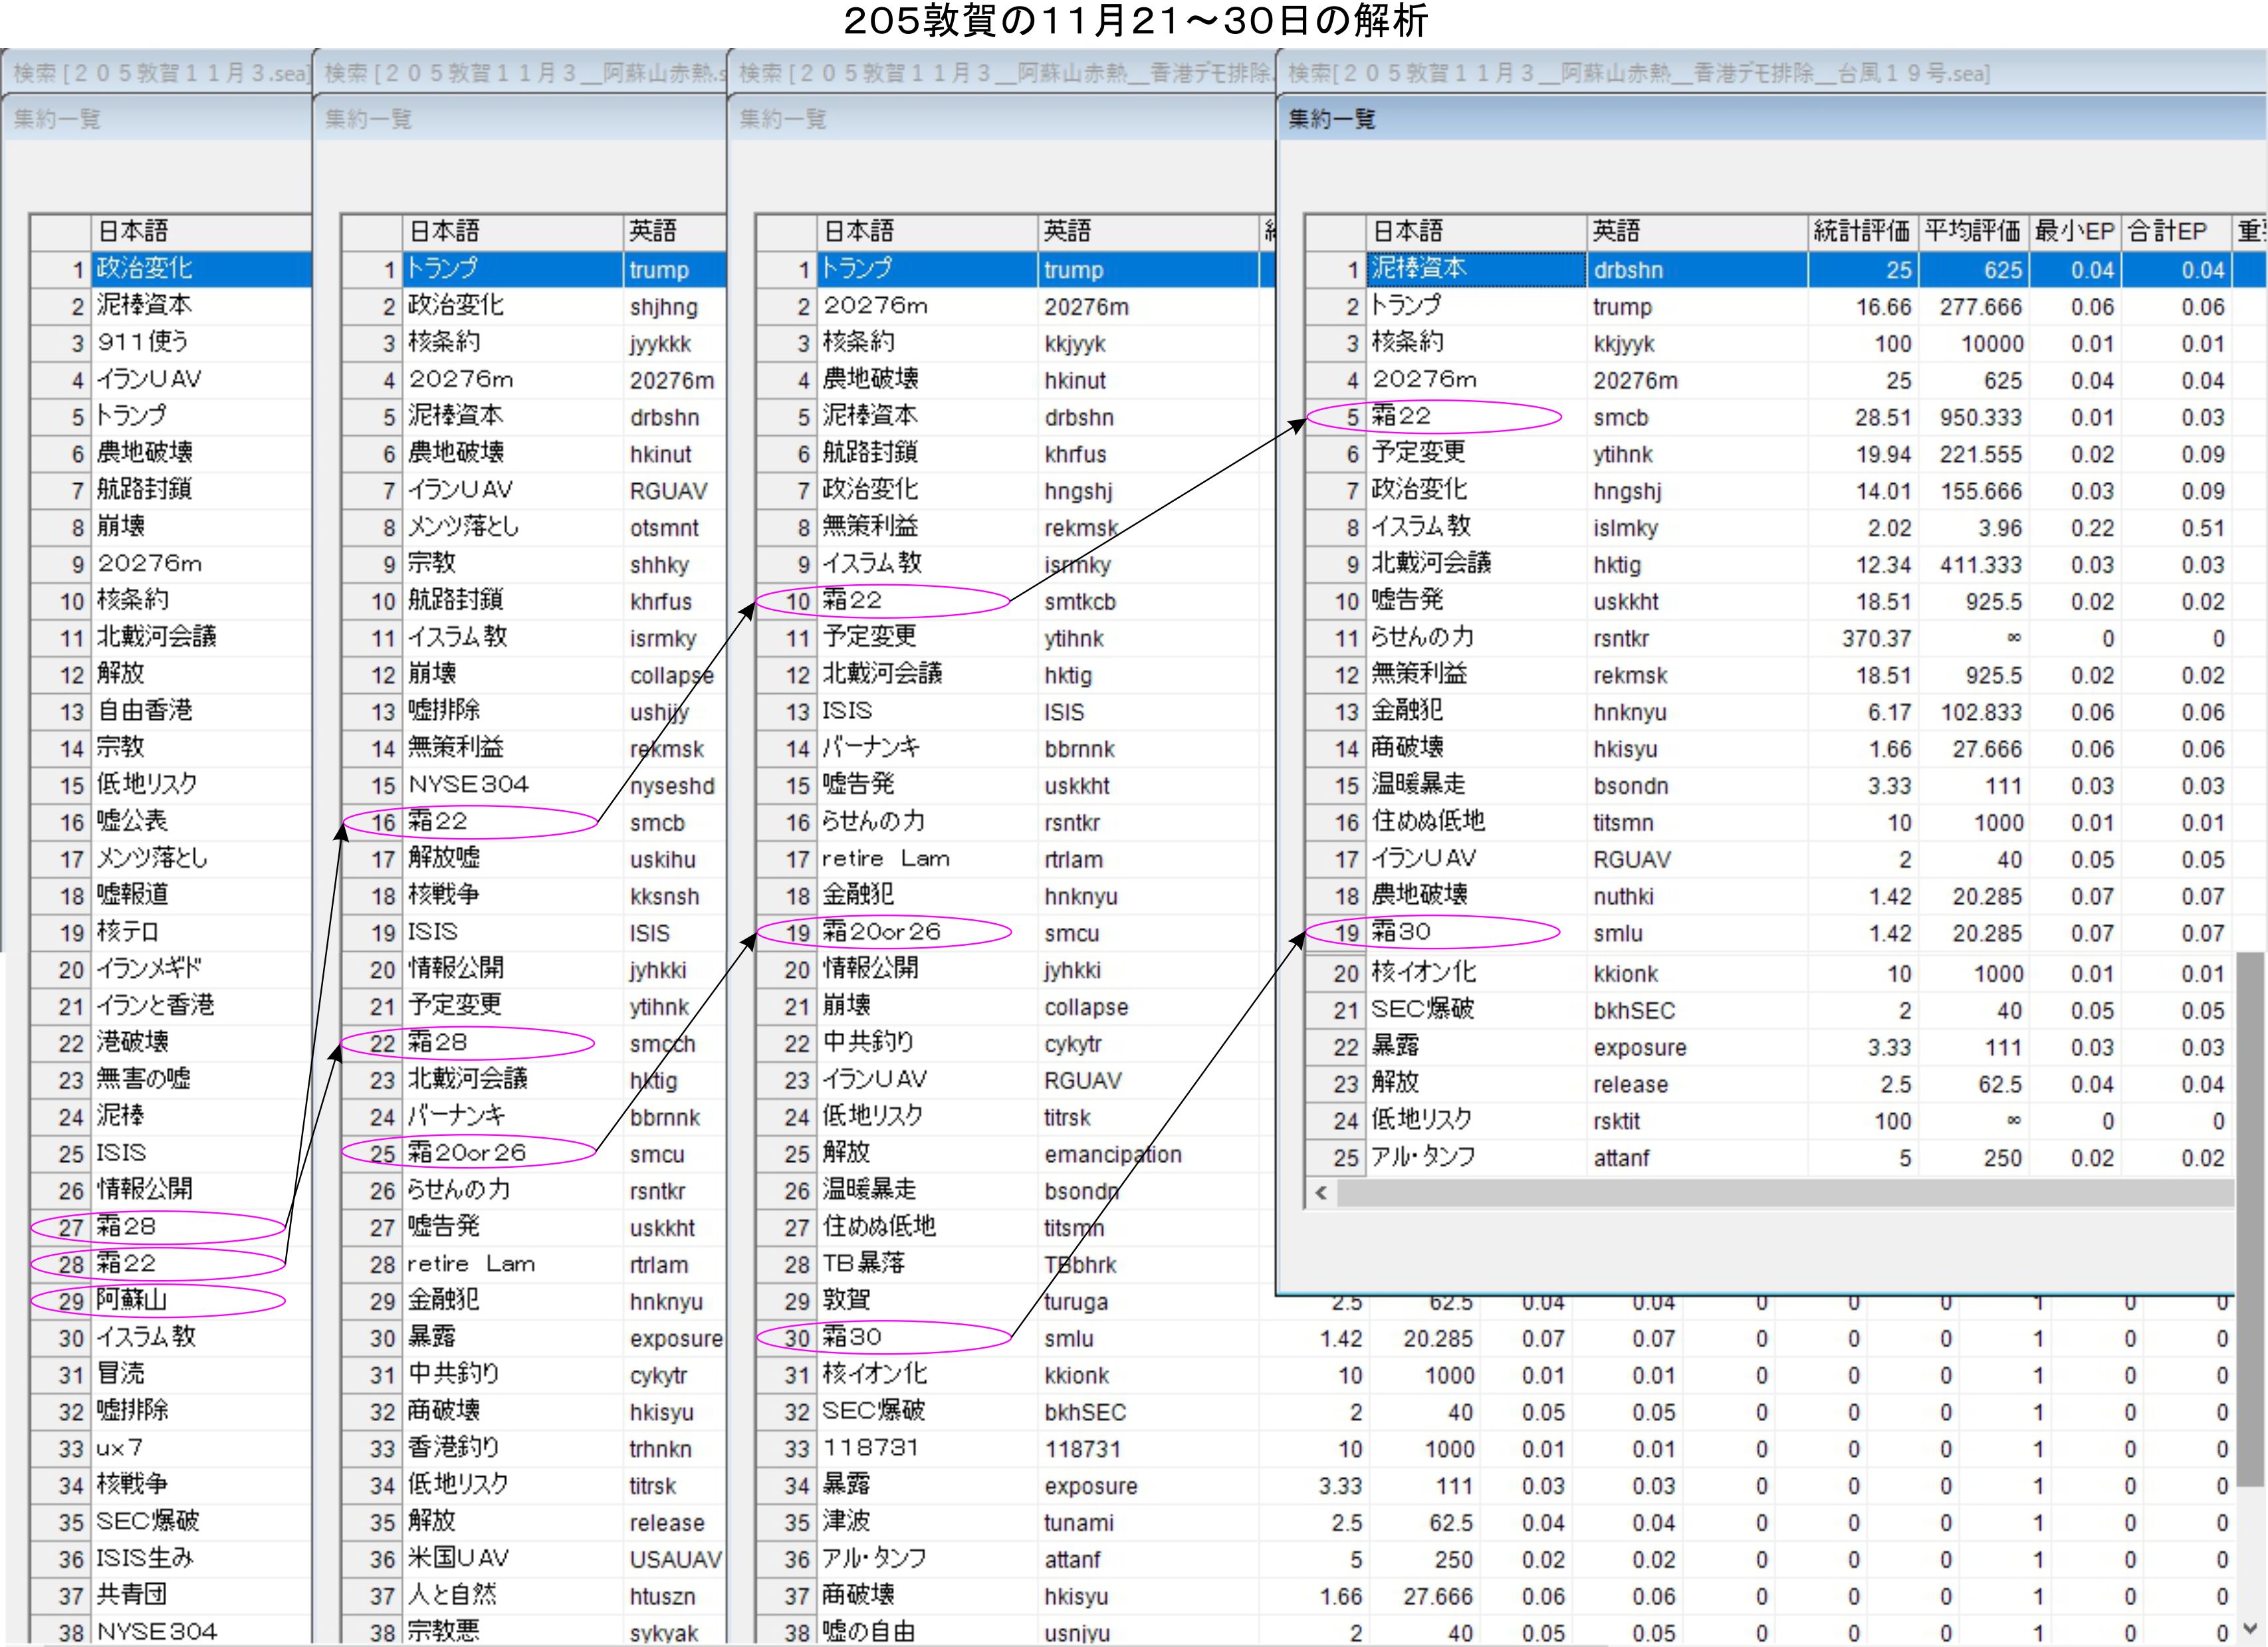The image size is (2268, 1647).
Task: Select the 霜20or26 row numbered 25 in second list
Action: tap(466, 1153)
